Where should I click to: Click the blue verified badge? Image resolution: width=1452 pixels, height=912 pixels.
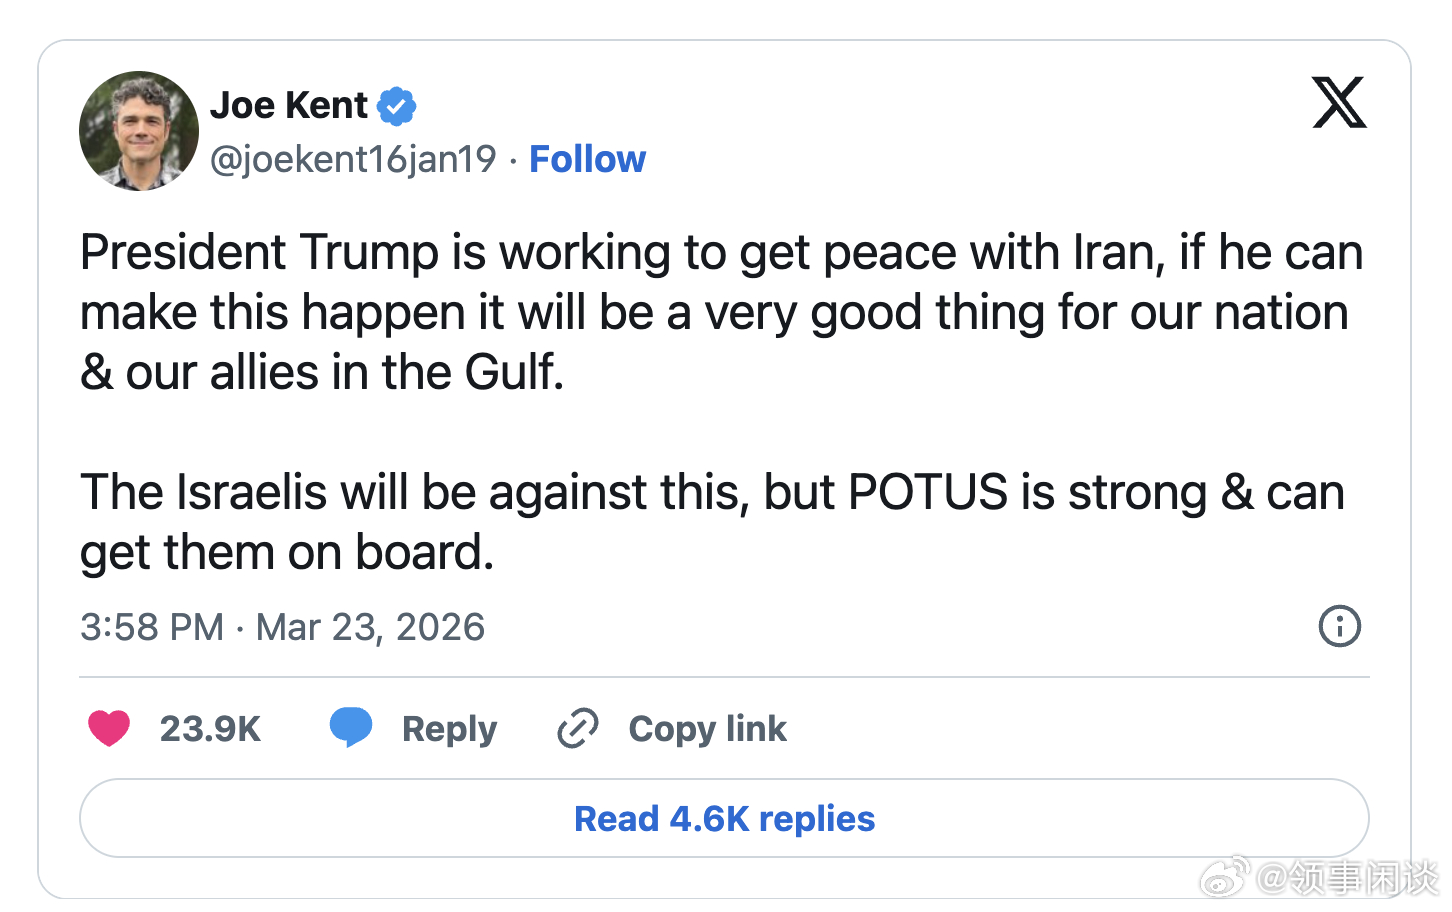(397, 106)
